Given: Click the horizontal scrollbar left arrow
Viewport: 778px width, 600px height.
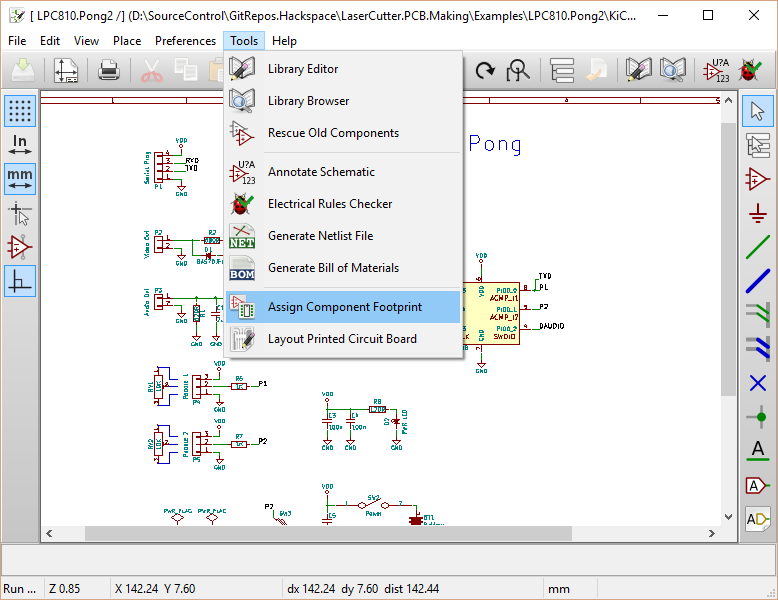Looking at the screenshot, I should (49, 533).
